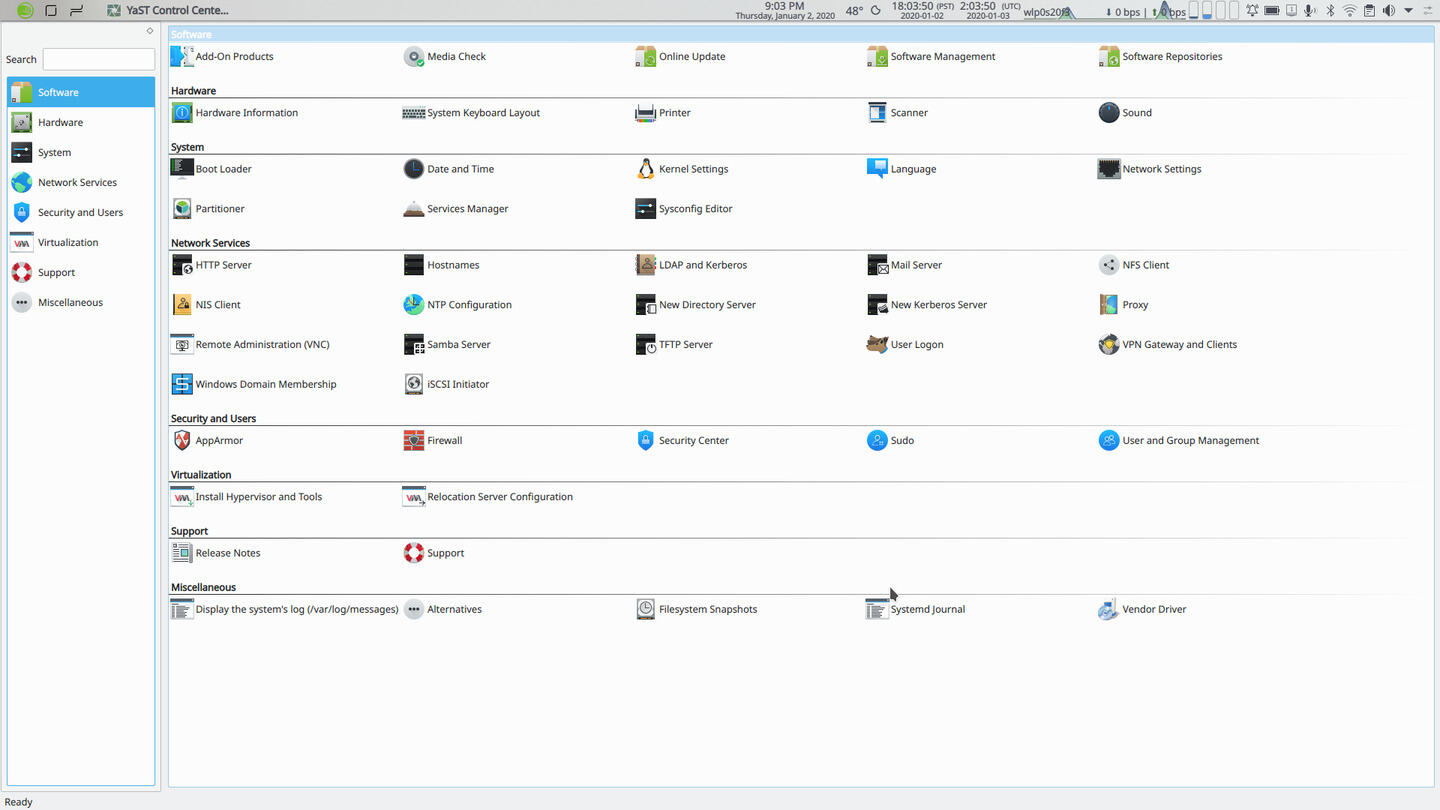Select Hardware category in sidebar
This screenshot has height=810, width=1440.
pyautogui.click(x=81, y=122)
